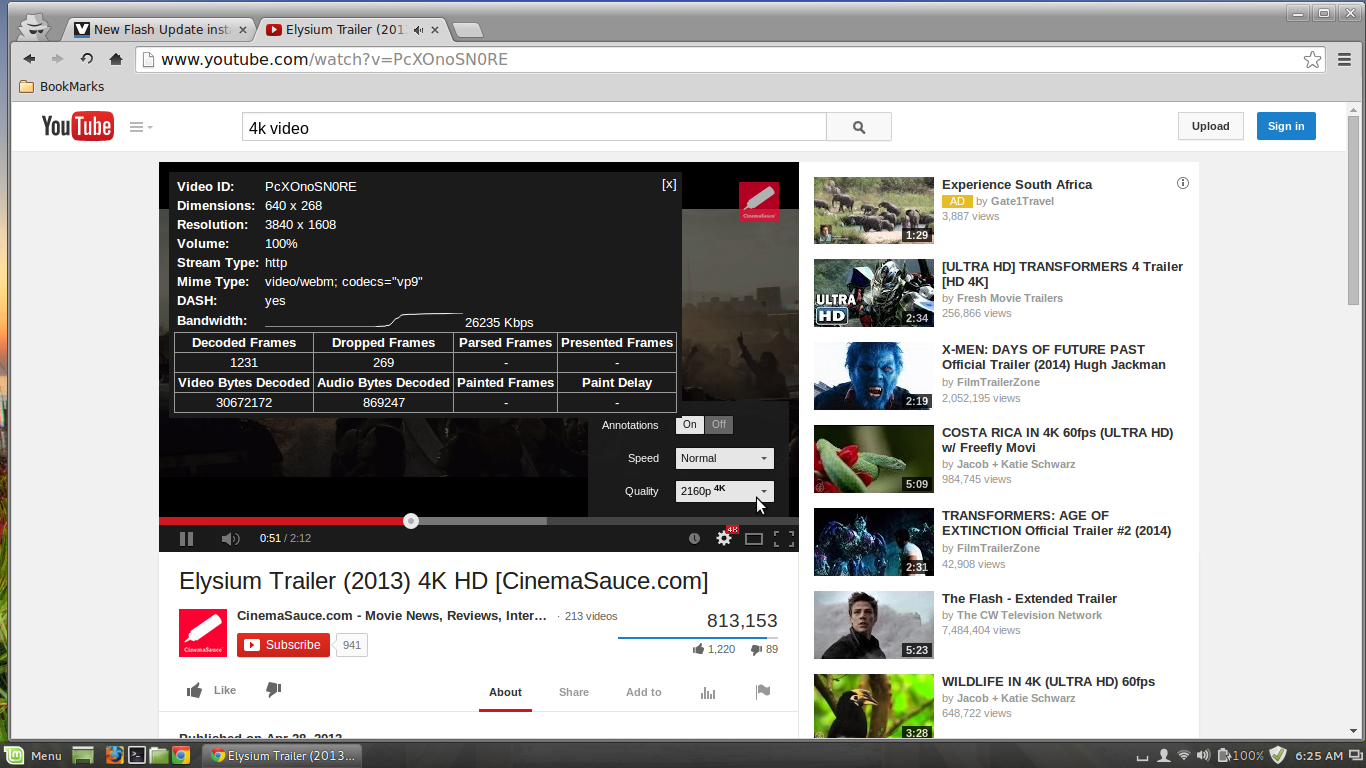Click the CinemaSauce channel avatar
The height and width of the screenshot is (768, 1366).
coord(203,632)
